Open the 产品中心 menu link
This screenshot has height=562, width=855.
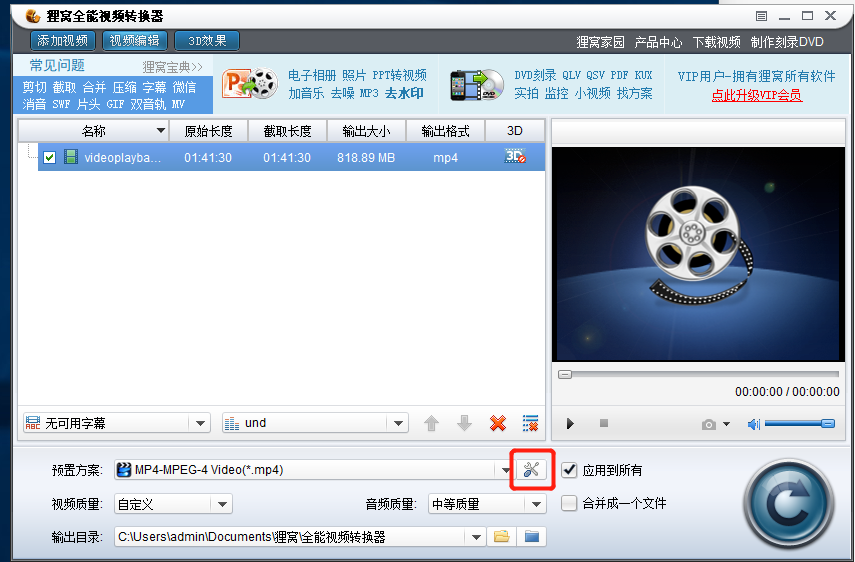click(x=658, y=42)
